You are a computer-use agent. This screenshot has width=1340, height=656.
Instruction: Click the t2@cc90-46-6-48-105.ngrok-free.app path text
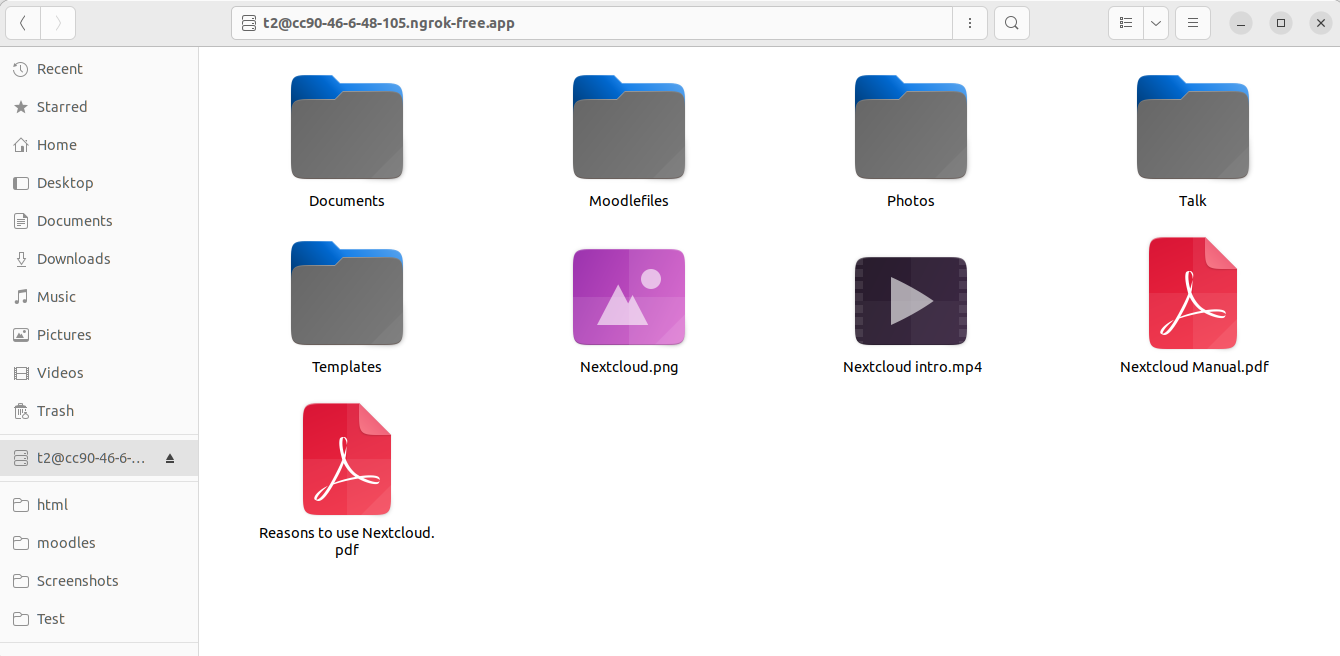click(x=389, y=23)
